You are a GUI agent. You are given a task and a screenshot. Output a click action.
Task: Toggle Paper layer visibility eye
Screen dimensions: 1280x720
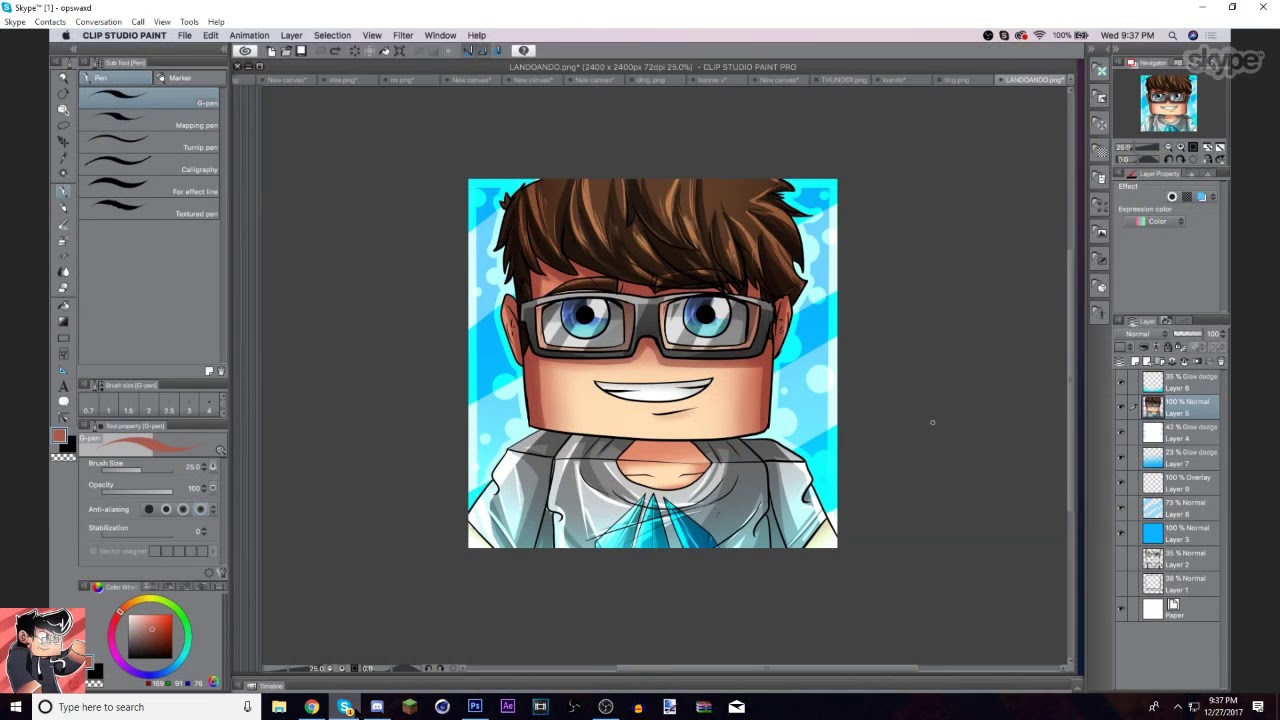(1120, 609)
